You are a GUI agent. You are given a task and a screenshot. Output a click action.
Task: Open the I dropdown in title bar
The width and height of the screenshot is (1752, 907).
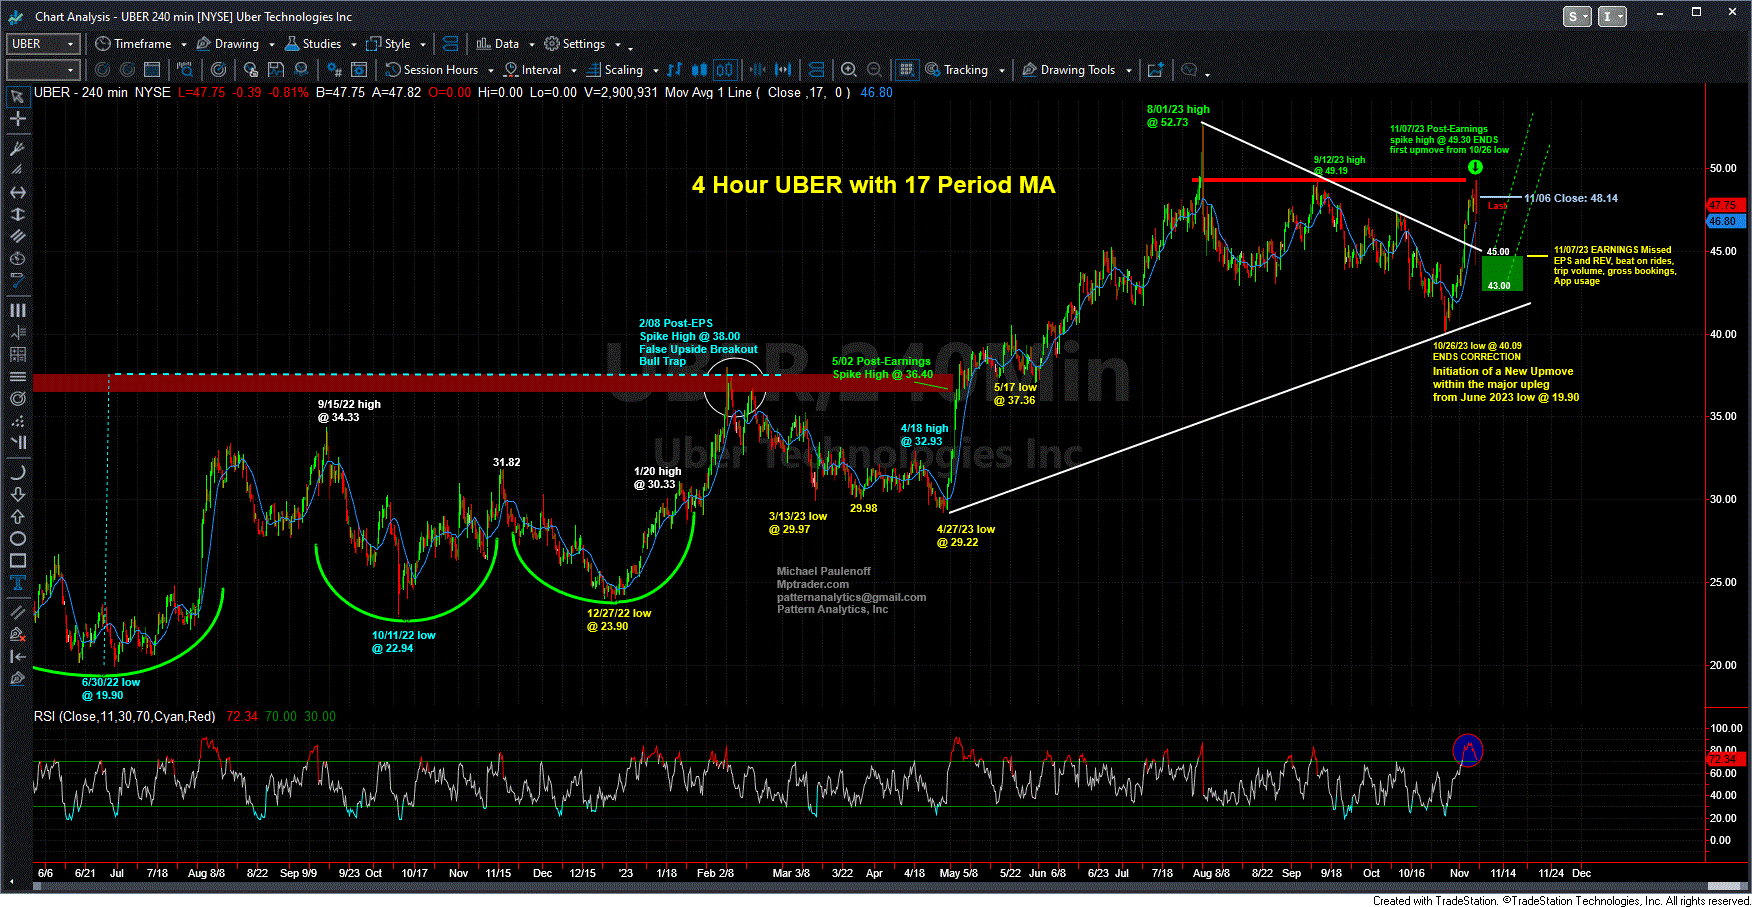point(1612,16)
